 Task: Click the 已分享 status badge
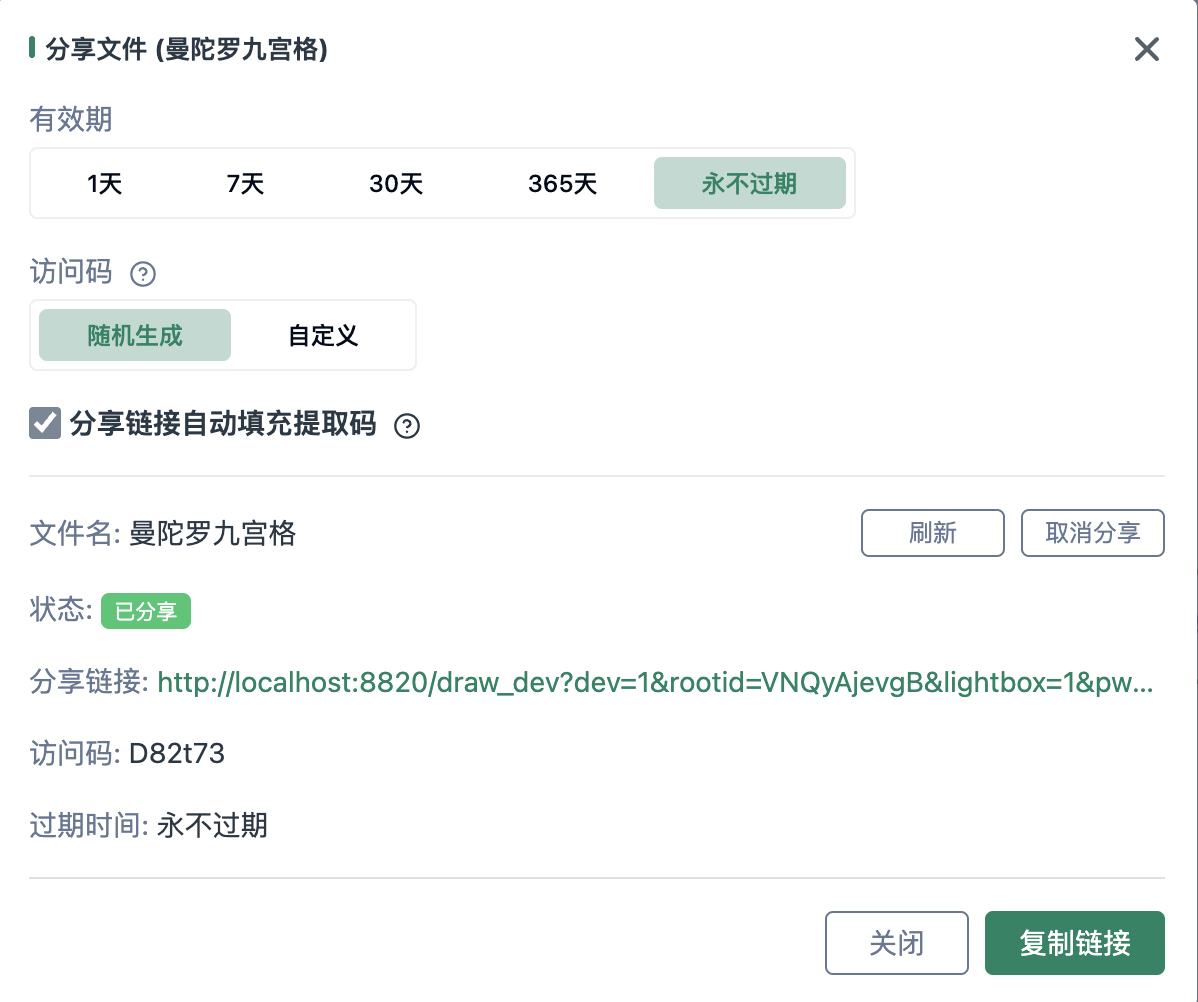(x=146, y=611)
